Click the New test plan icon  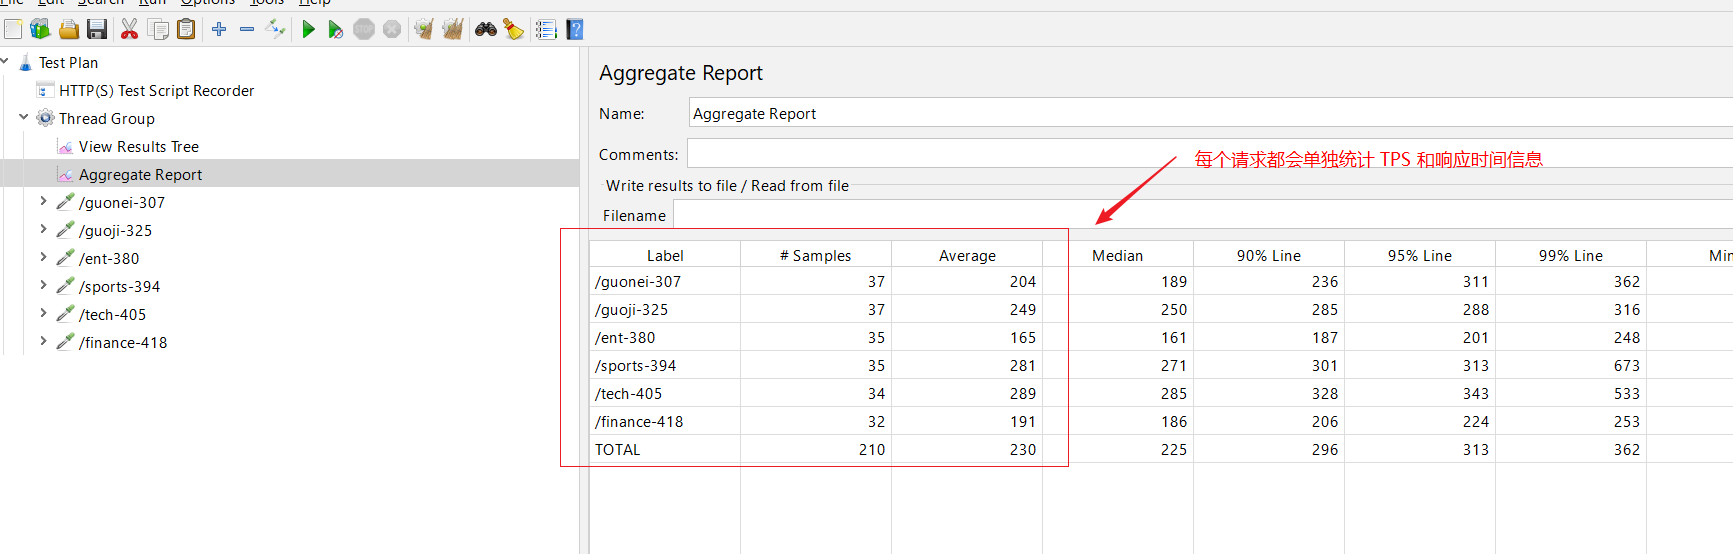[x=13, y=29]
